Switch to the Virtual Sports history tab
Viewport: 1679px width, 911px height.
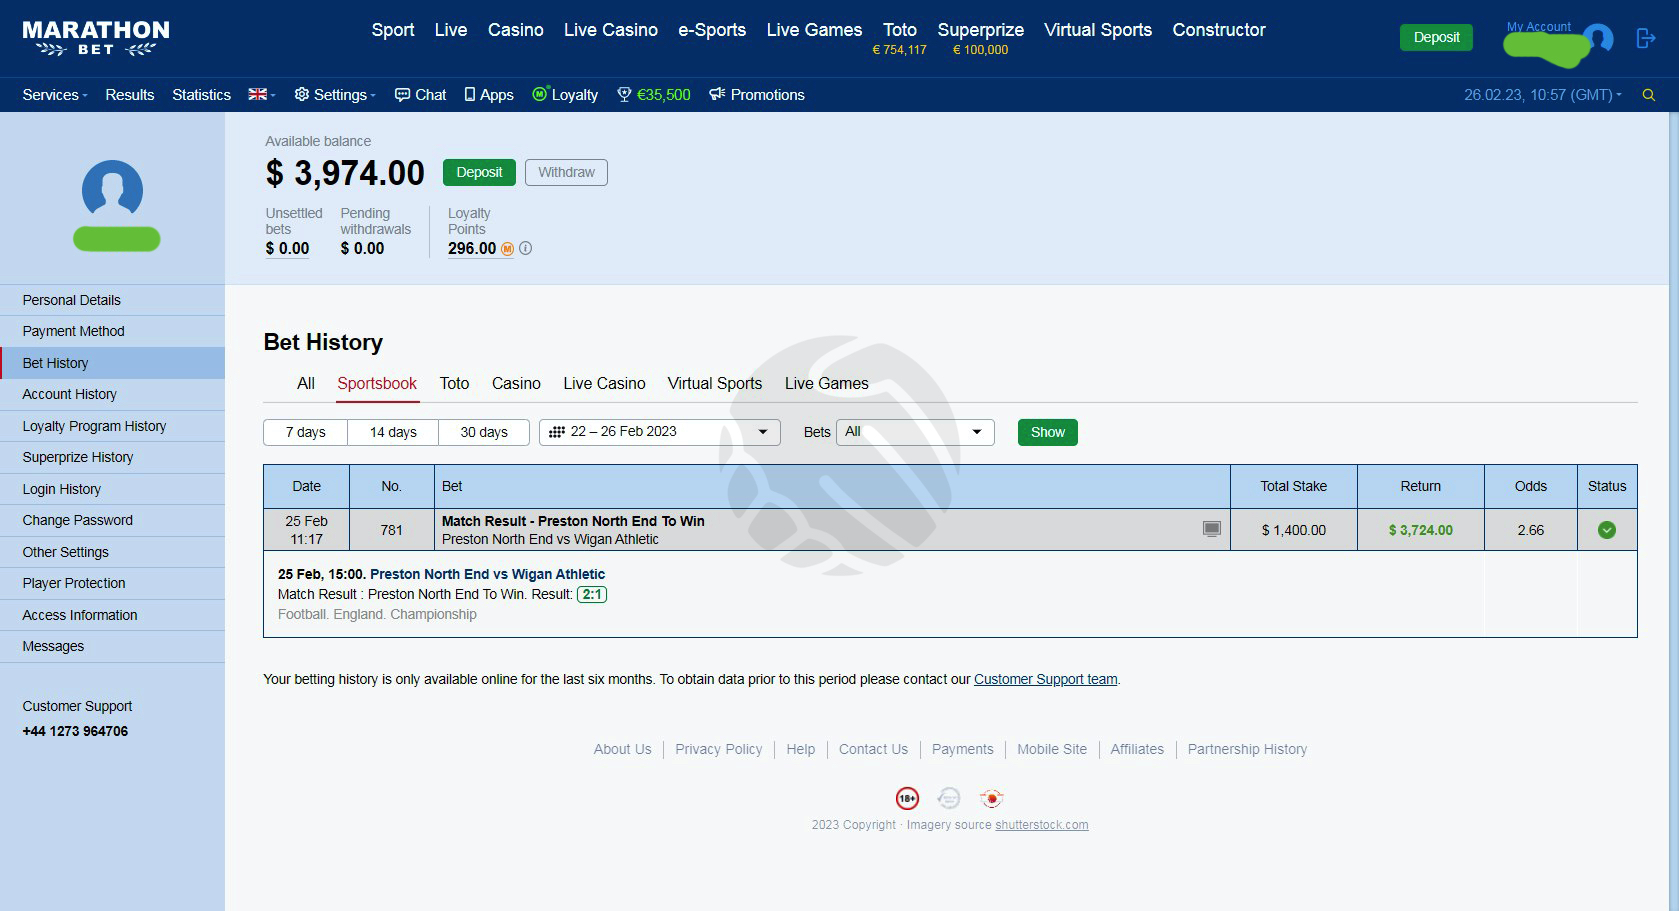coord(715,383)
